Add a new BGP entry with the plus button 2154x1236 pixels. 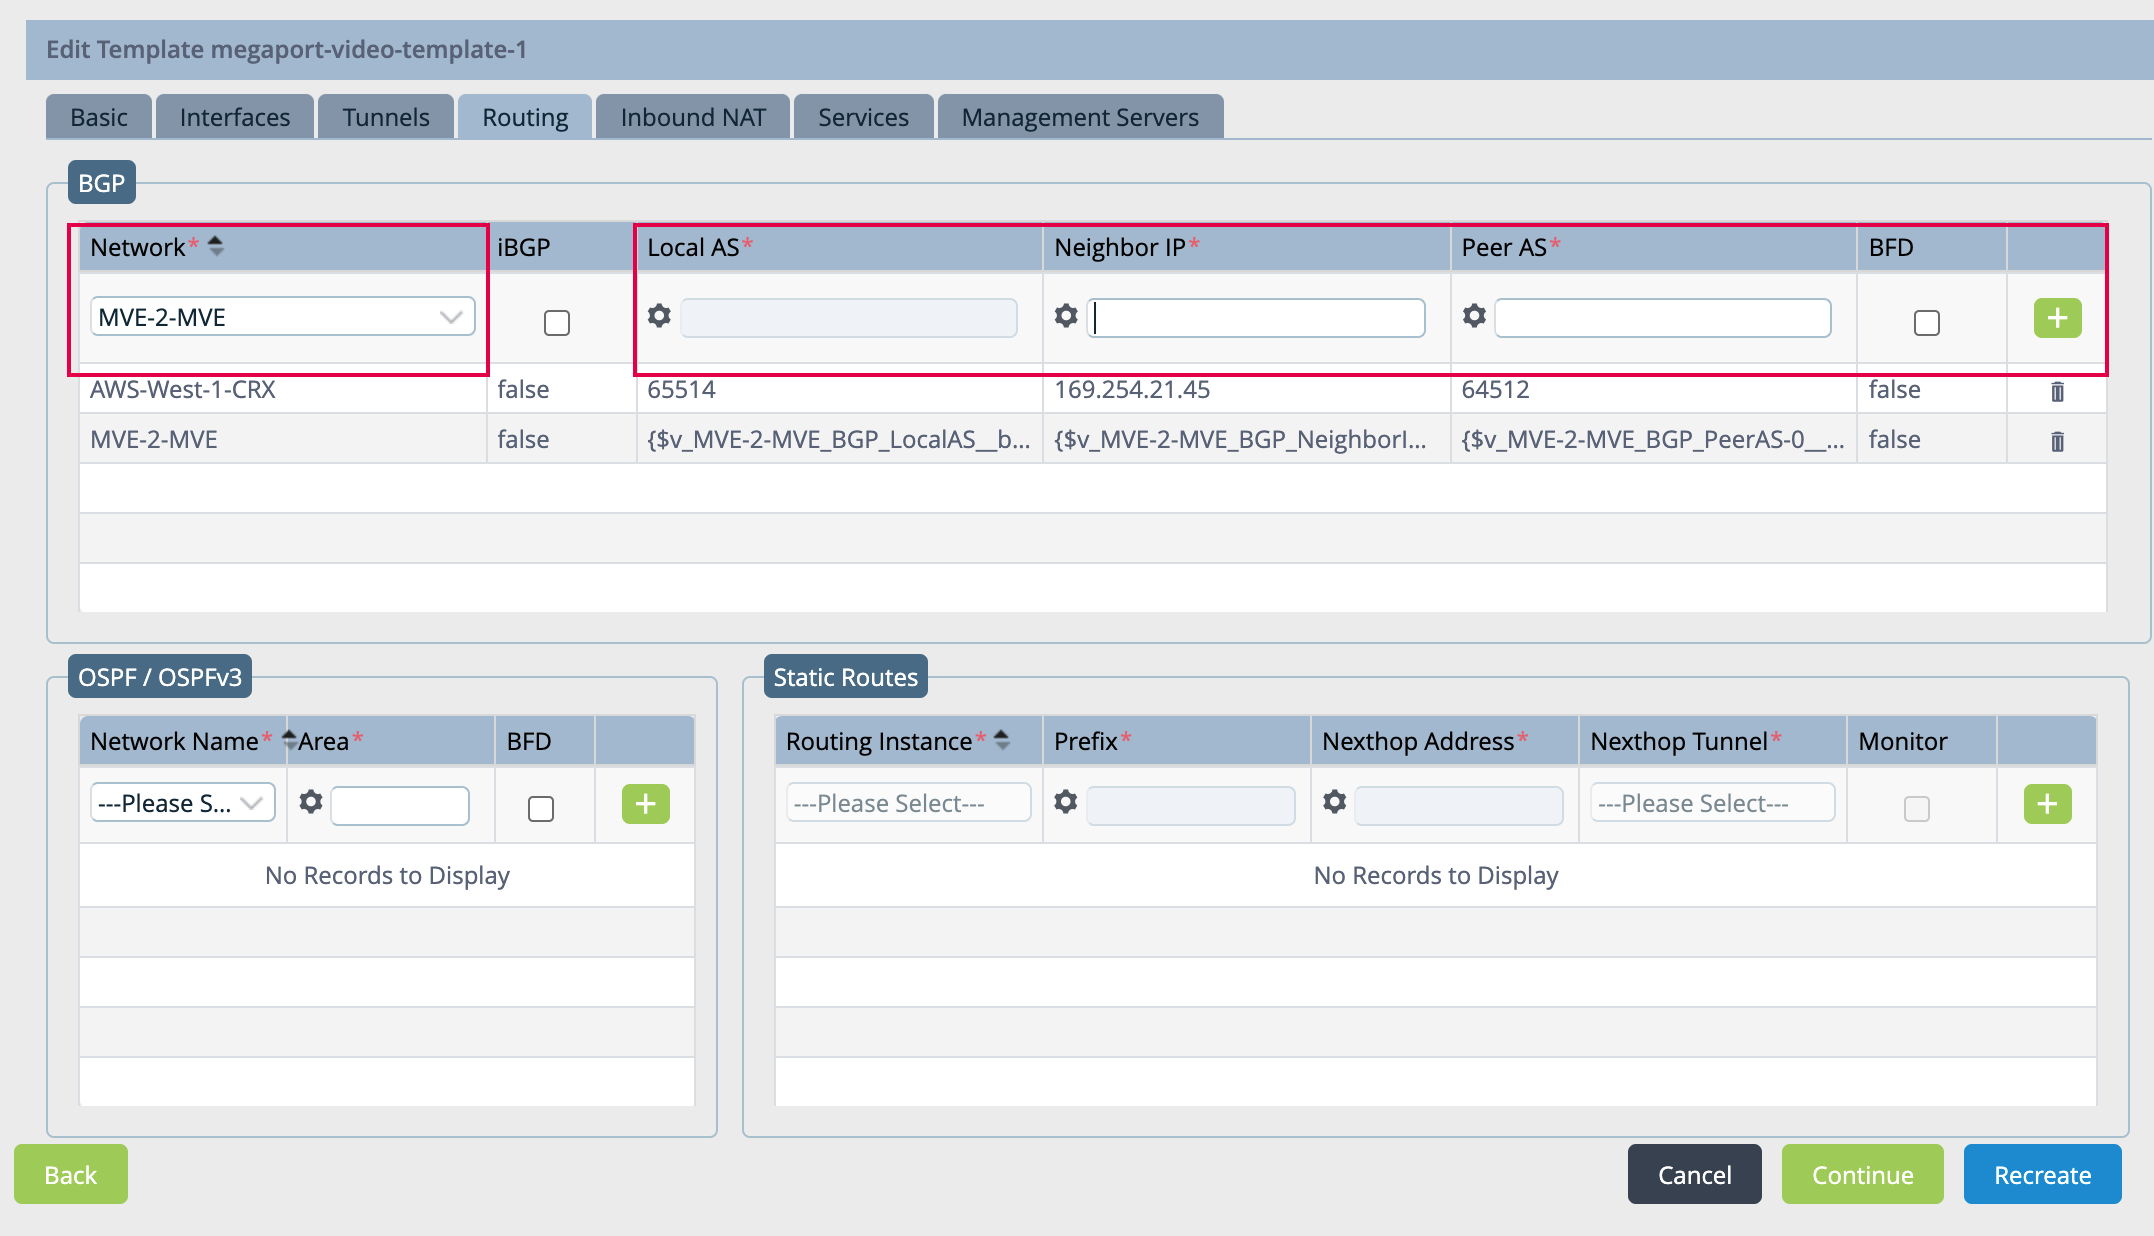(2057, 318)
